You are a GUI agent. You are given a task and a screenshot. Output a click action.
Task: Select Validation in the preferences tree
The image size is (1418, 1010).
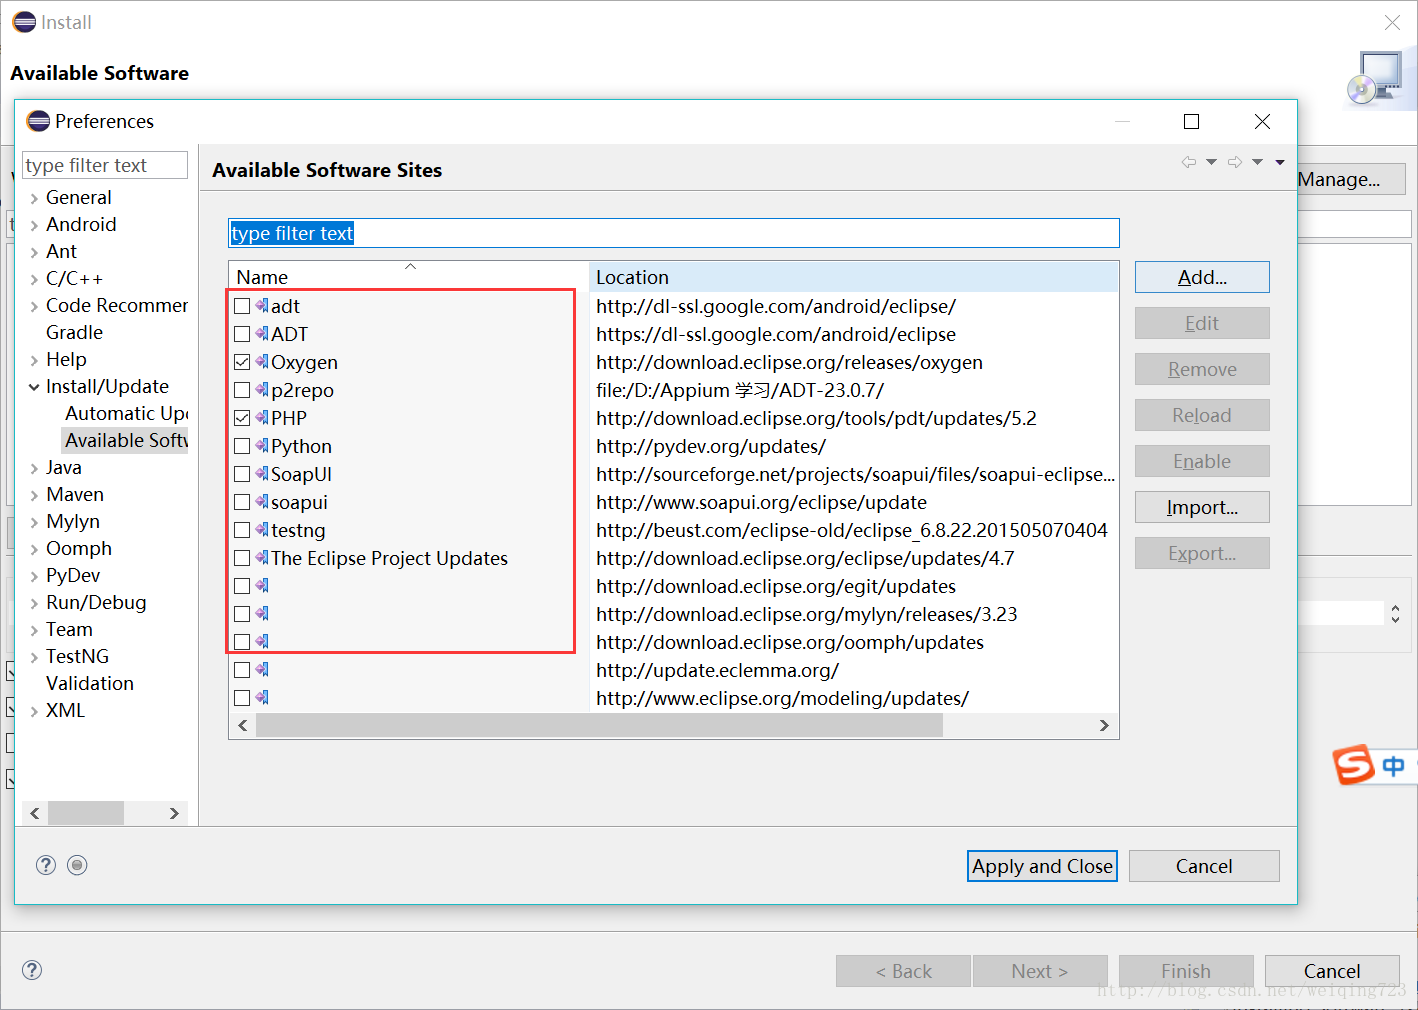(90, 683)
